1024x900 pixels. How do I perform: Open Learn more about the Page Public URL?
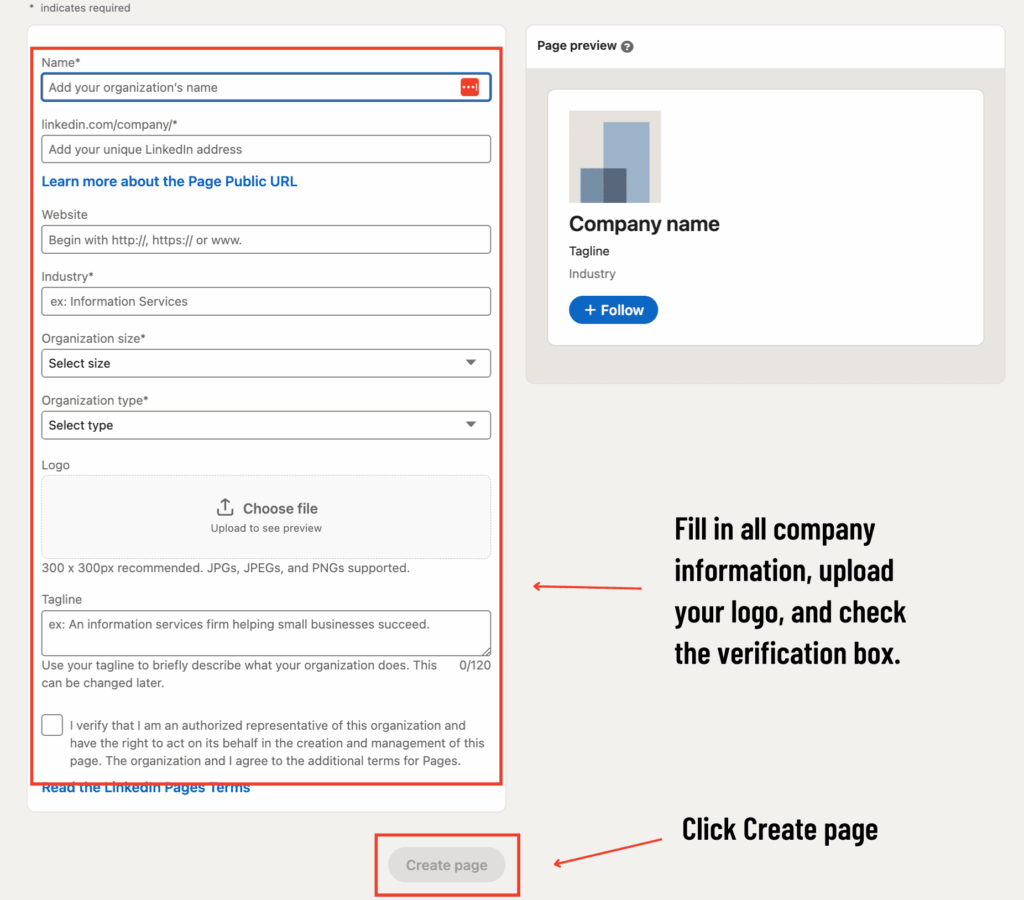pyautogui.click(x=169, y=181)
